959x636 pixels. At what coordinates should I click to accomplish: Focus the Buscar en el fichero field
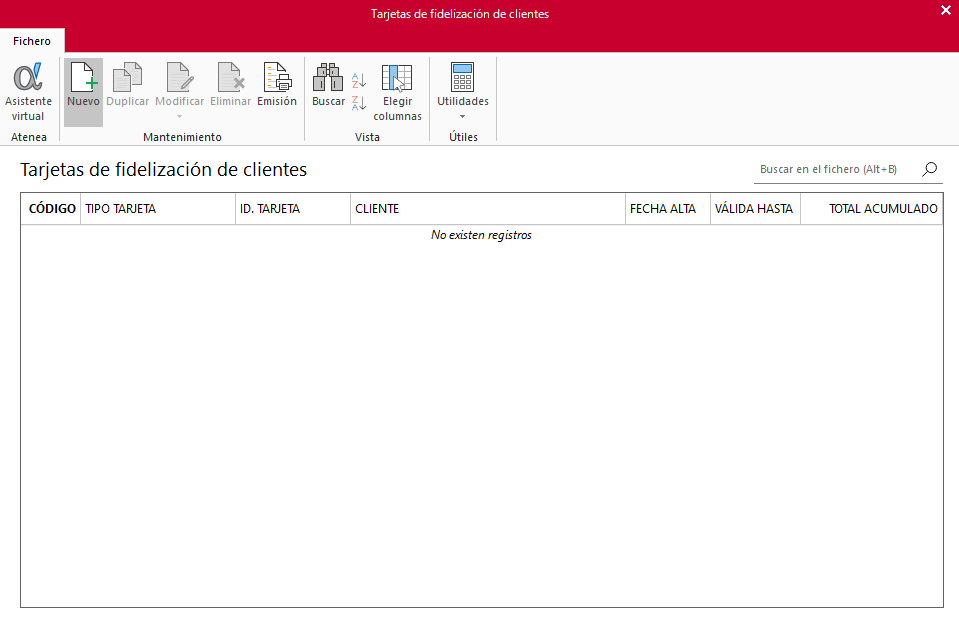click(837, 169)
